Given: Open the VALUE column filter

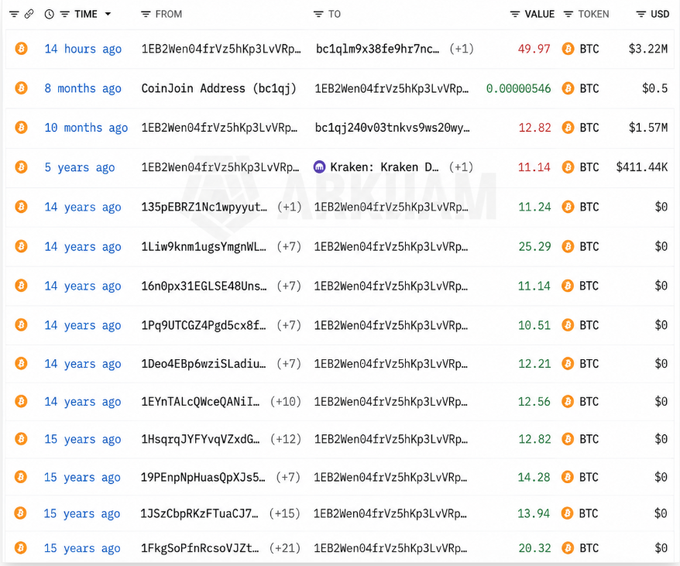Looking at the screenshot, I should (x=515, y=14).
